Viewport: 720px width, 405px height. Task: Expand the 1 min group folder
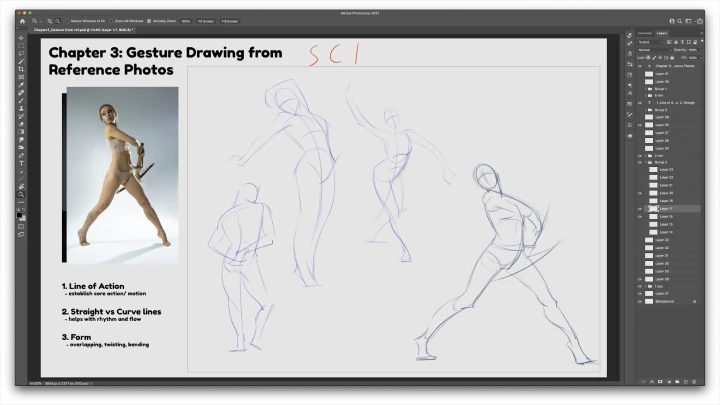[646, 286]
